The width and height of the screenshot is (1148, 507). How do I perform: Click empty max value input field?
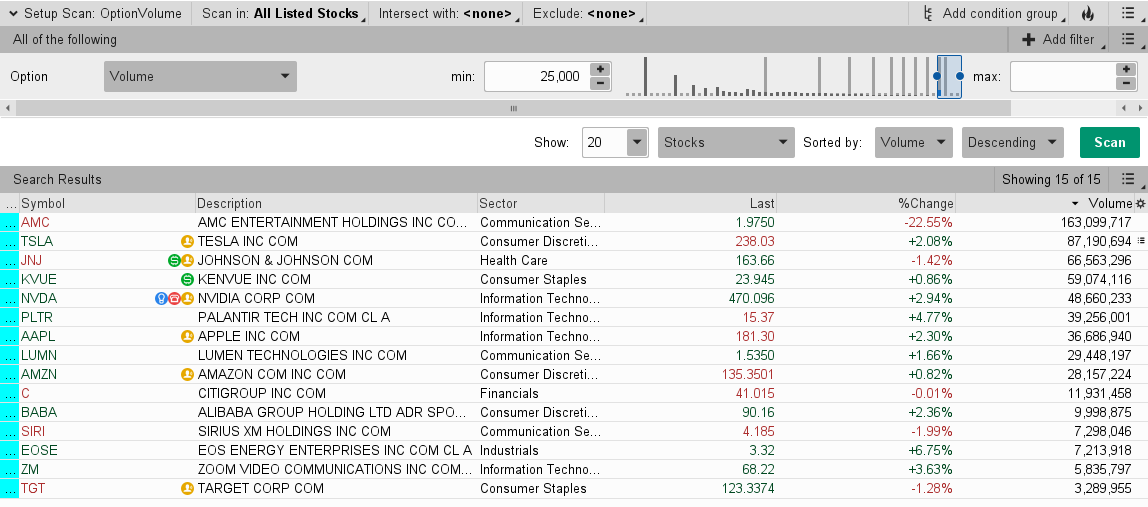(1062, 76)
